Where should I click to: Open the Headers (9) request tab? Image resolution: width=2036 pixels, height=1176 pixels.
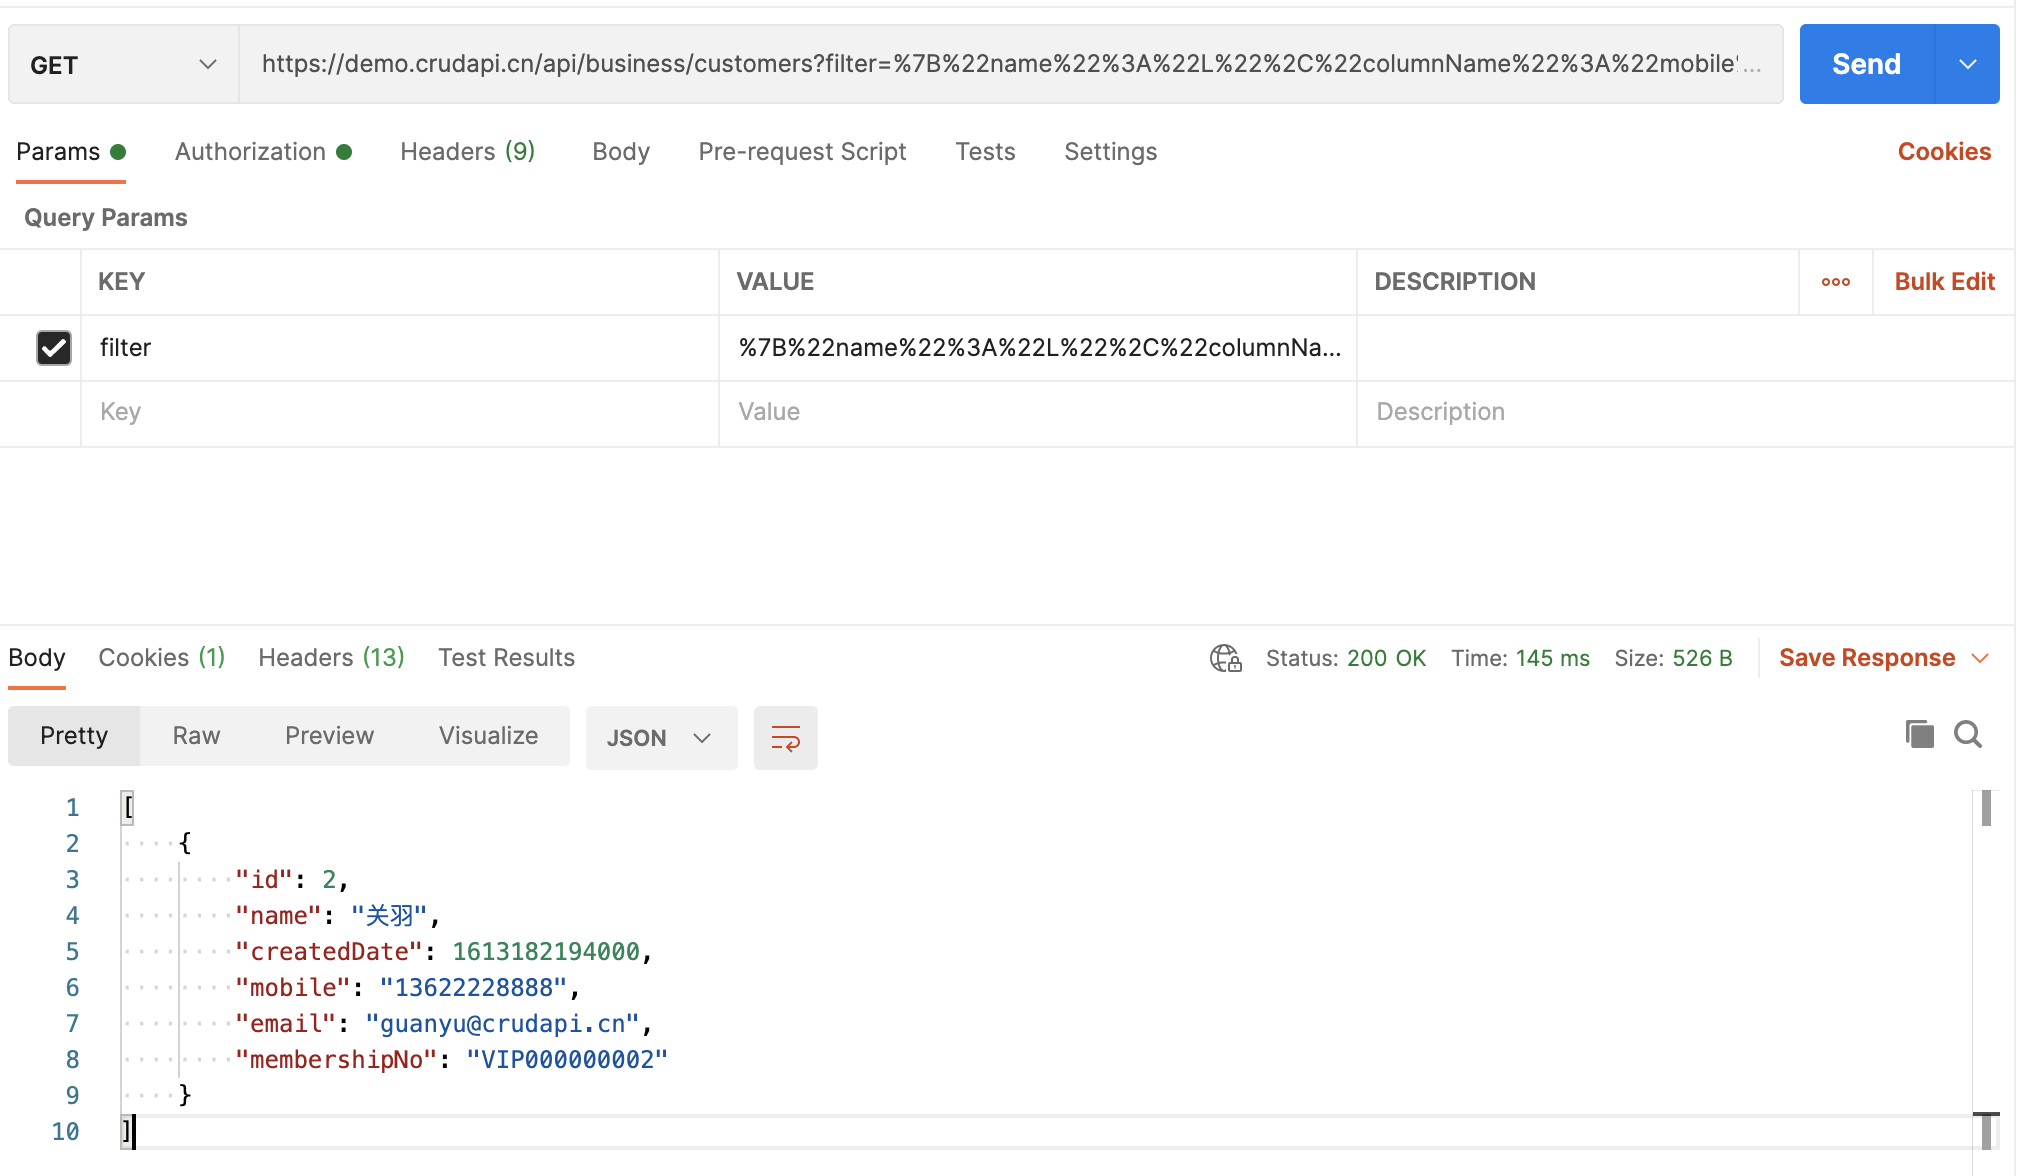coord(467,152)
